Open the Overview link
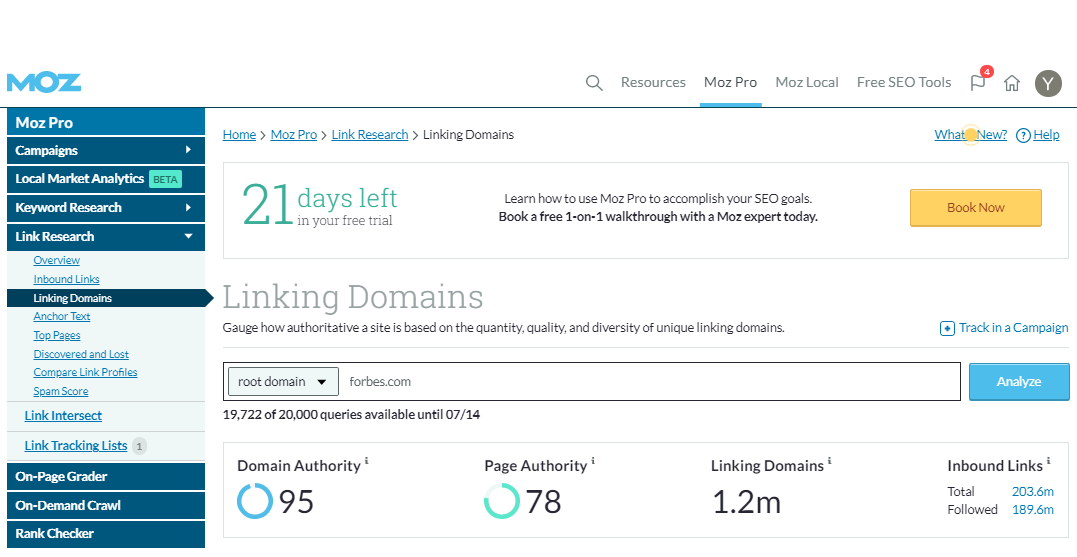Viewport: 1077px width, 557px height. click(56, 260)
